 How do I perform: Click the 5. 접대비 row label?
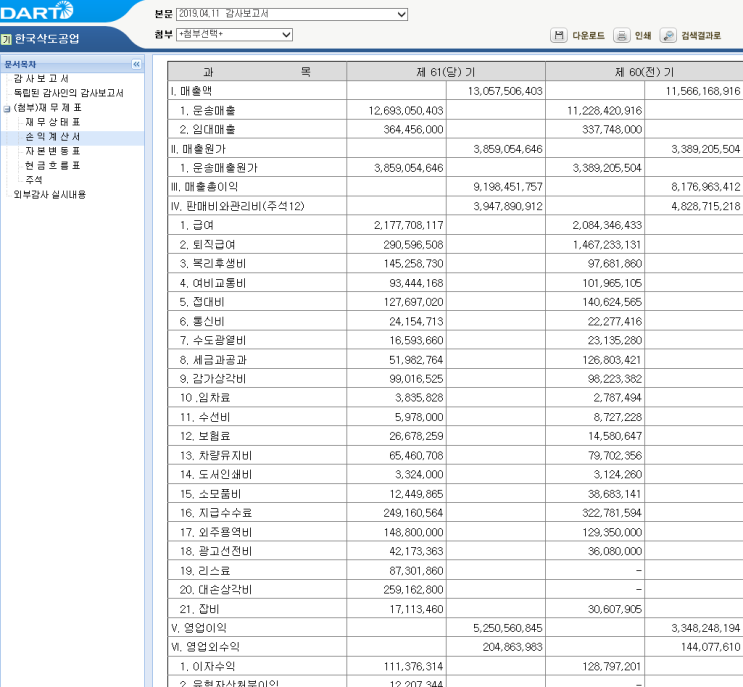[x=202, y=302]
